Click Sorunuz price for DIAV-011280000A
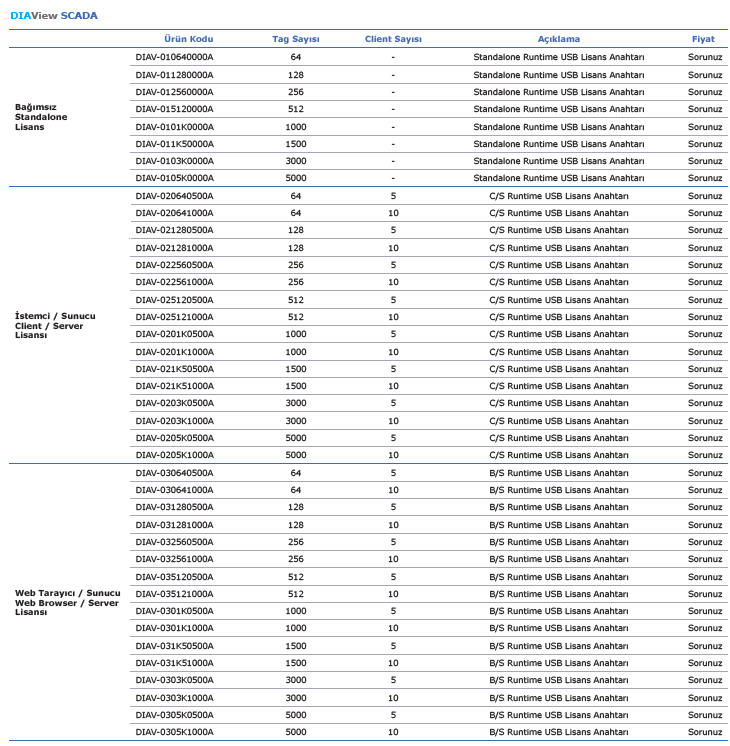730x746 pixels. (x=705, y=75)
